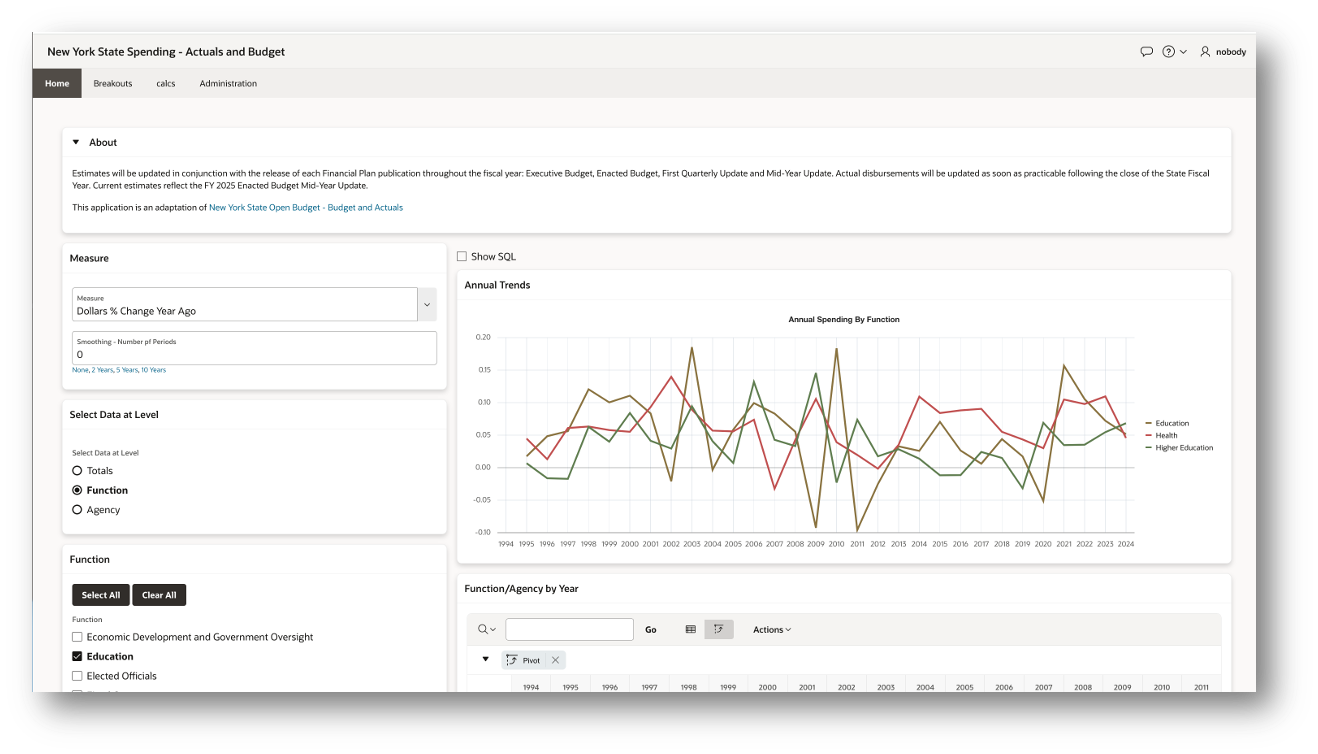Viewport: 1318px width, 754px height.
Task: Click the 2005 column header
Action: [964, 687]
